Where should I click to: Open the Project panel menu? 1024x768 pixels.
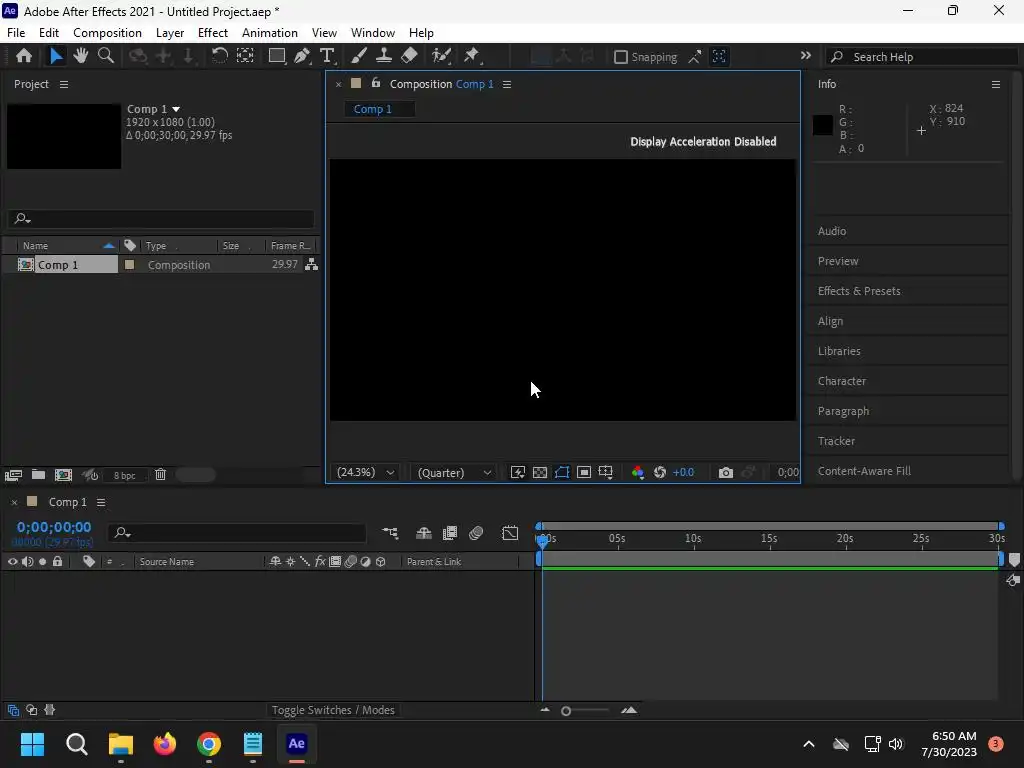coord(63,84)
